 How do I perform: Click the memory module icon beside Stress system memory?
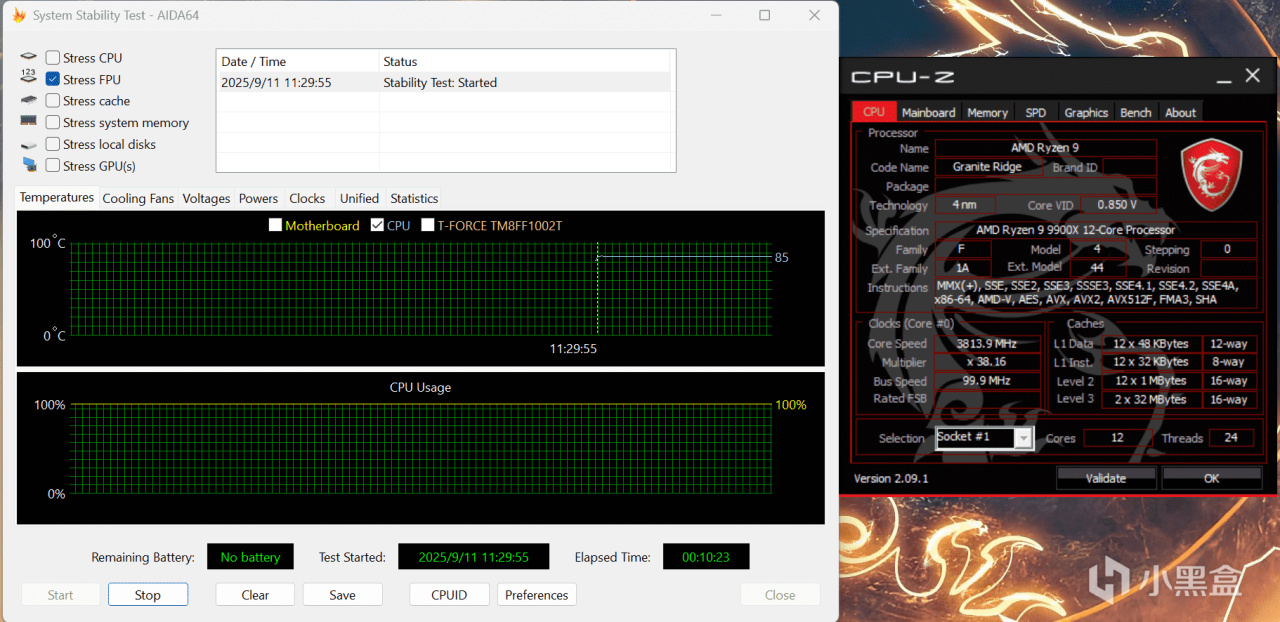click(x=28, y=122)
